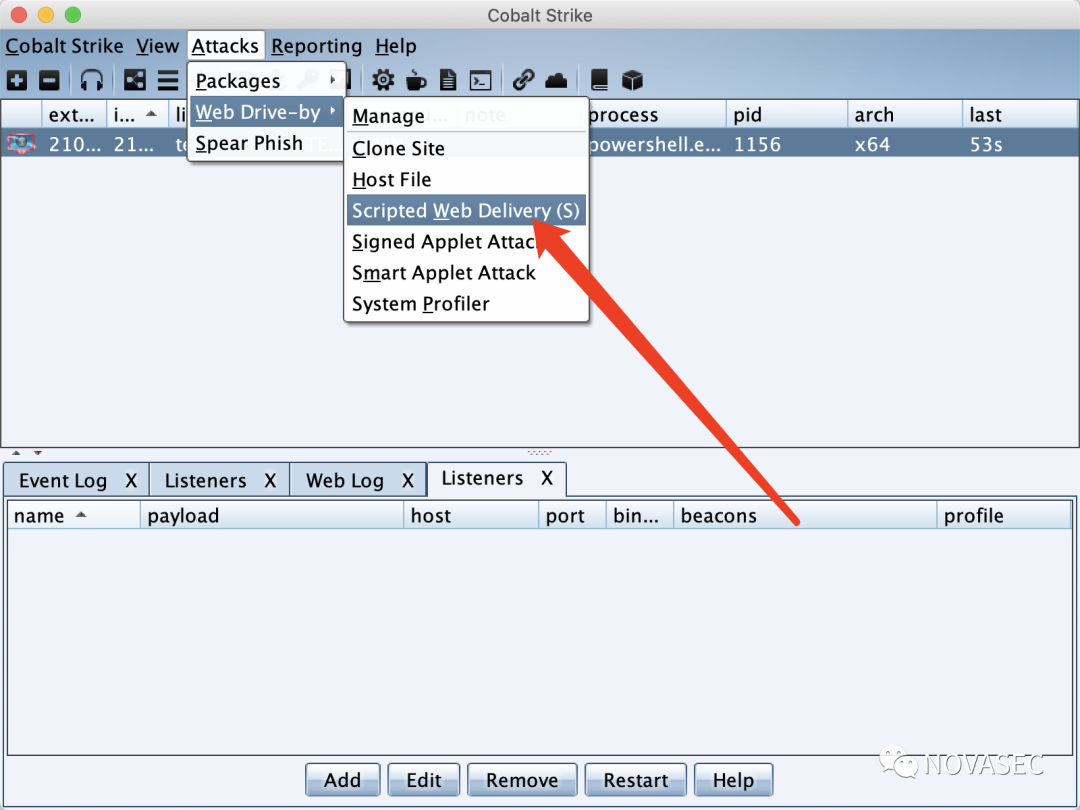Click the process column header
Image resolution: width=1080 pixels, height=810 pixels.
(657, 114)
